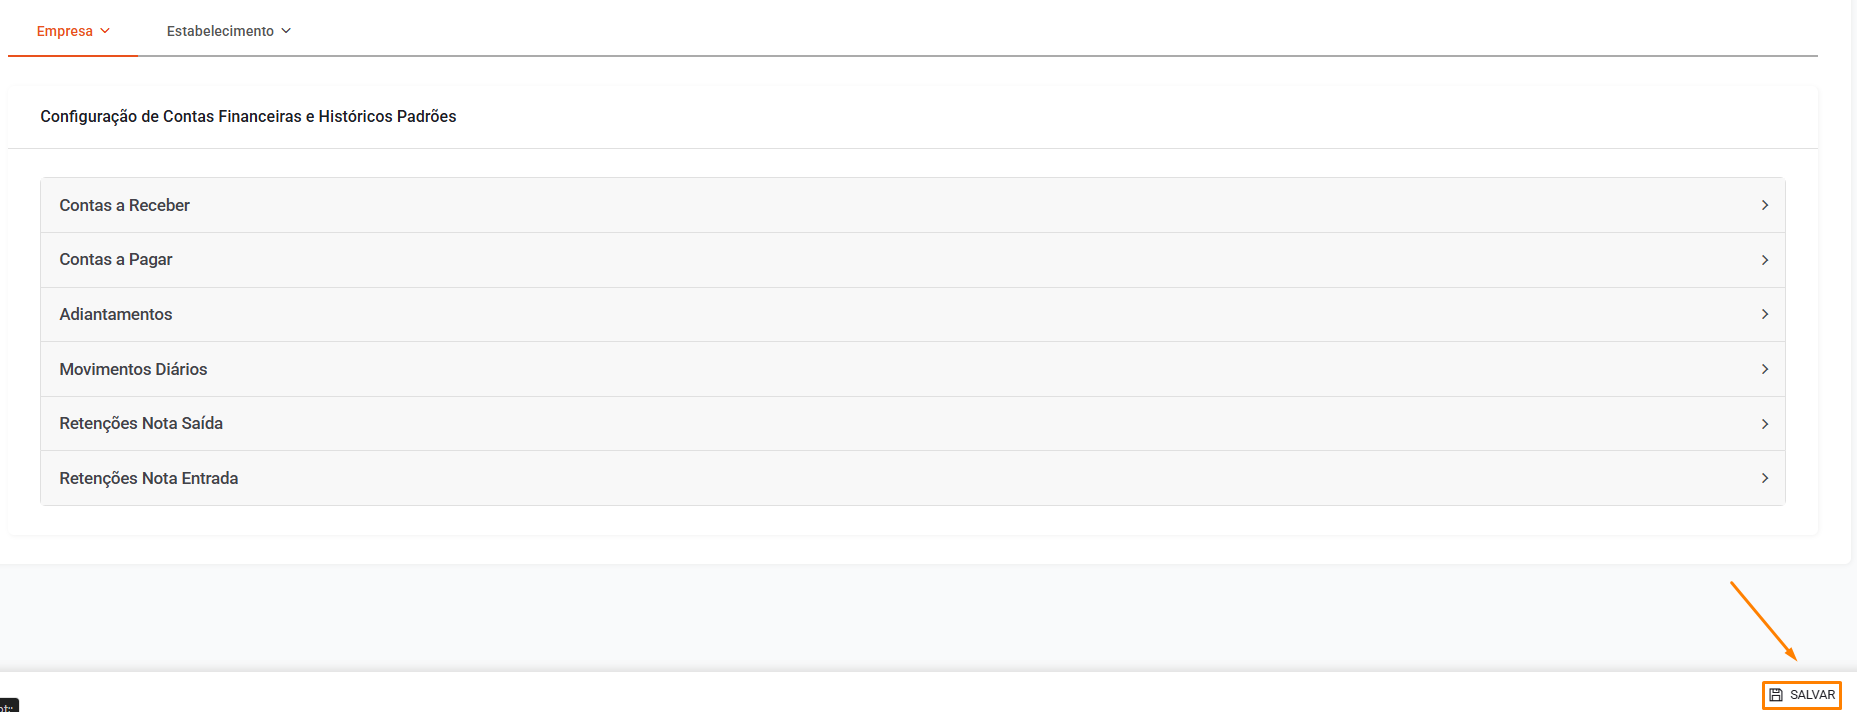Click the floppy disk save icon
The width and height of the screenshot is (1857, 712).
[1776, 695]
